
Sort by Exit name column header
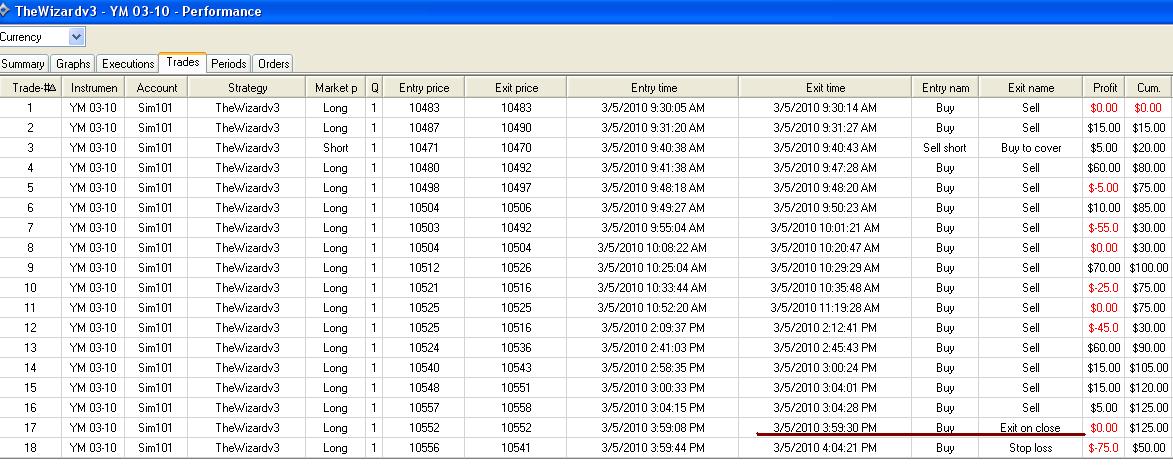pyautogui.click(x=1031, y=88)
